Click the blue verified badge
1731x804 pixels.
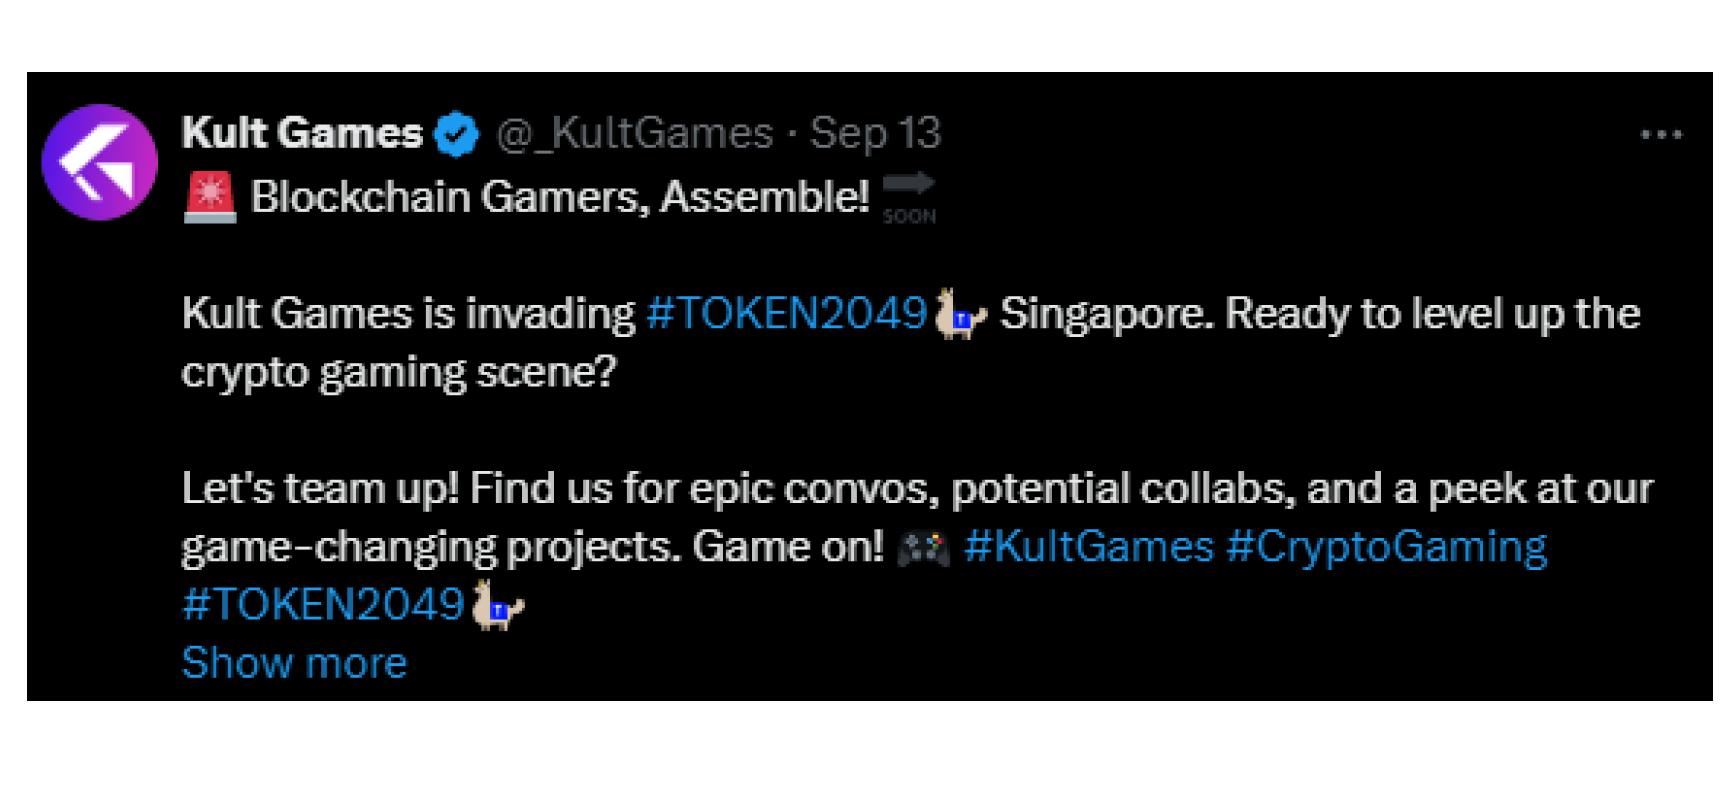pyautogui.click(x=457, y=134)
